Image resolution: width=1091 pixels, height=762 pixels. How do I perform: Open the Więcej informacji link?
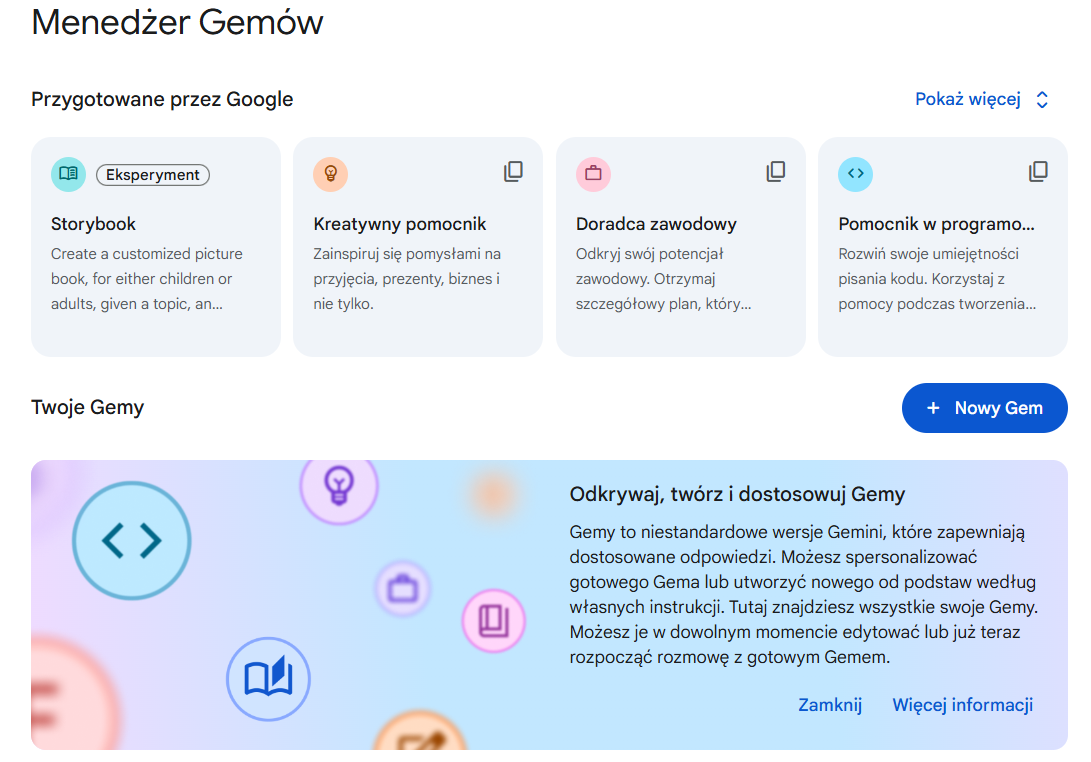click(x=963, y=705)
